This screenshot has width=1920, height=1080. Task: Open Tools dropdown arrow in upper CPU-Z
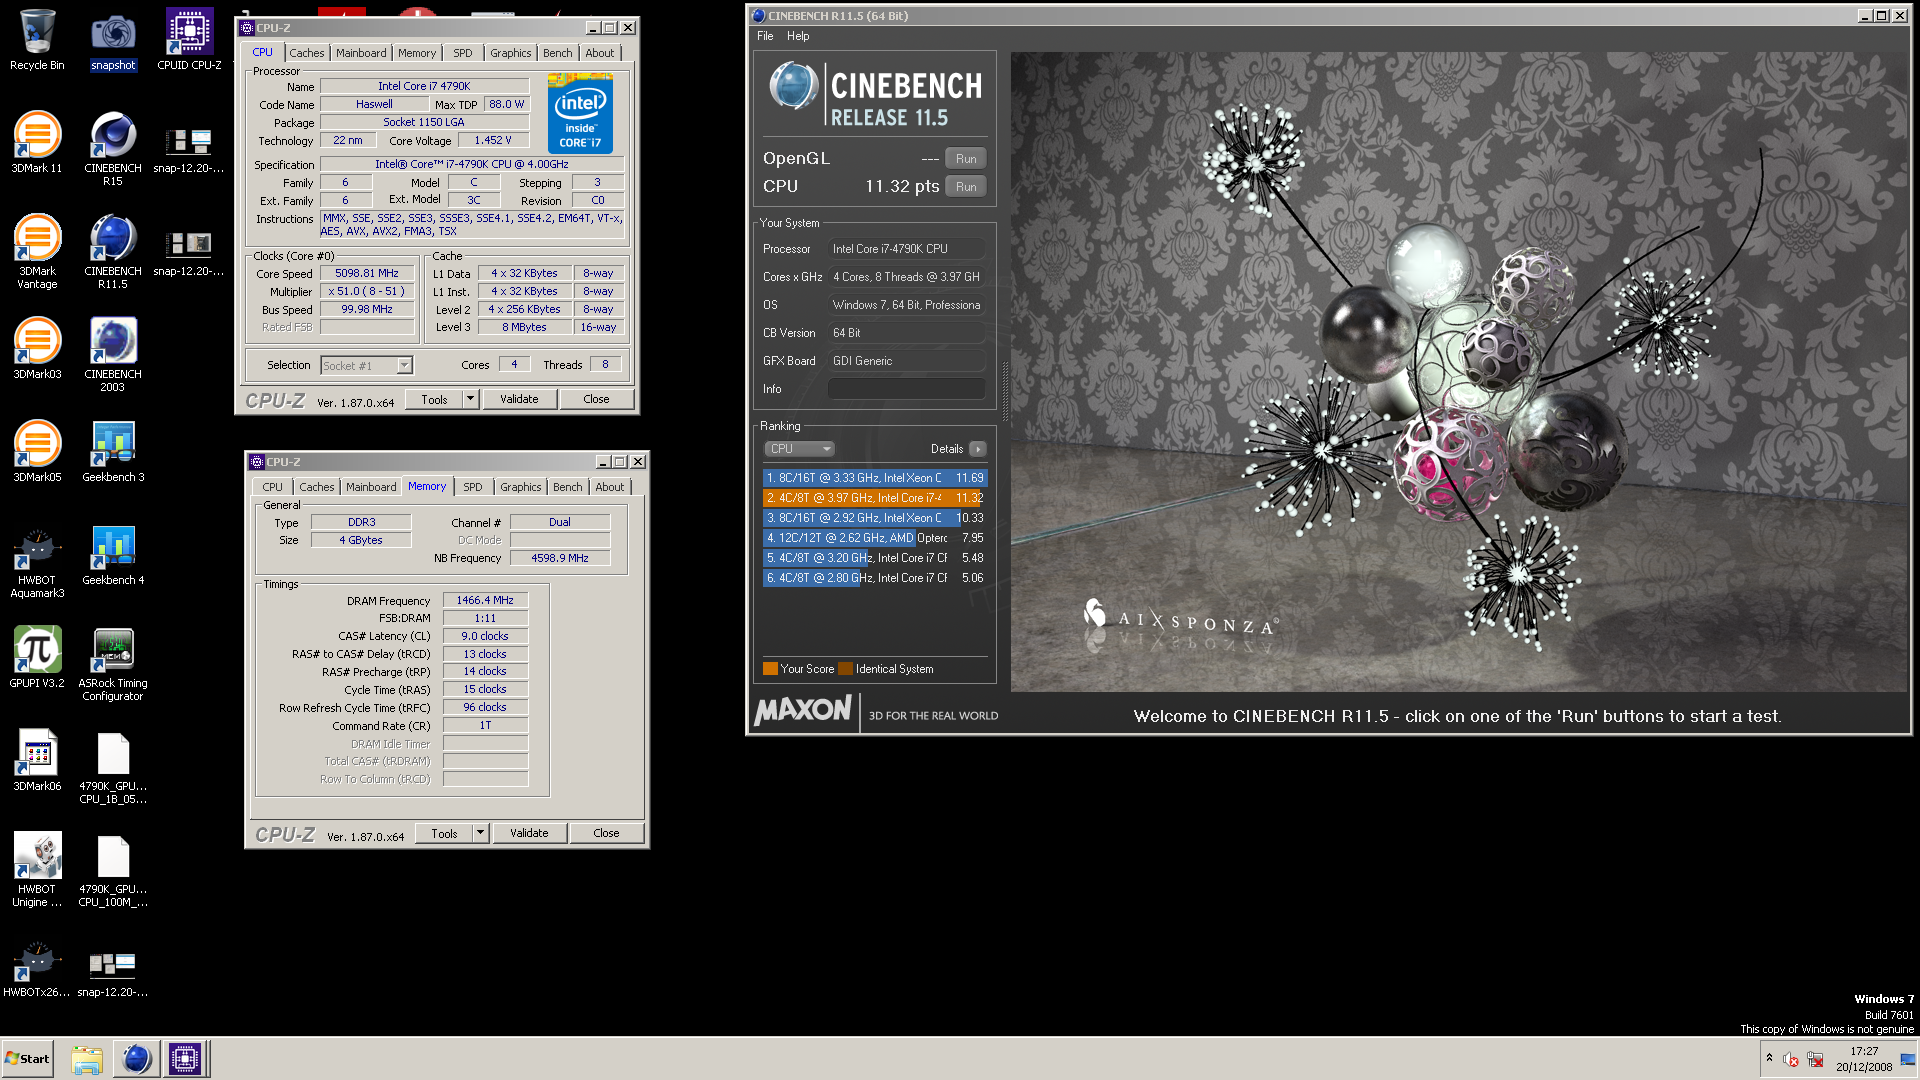tap(470, 399)
